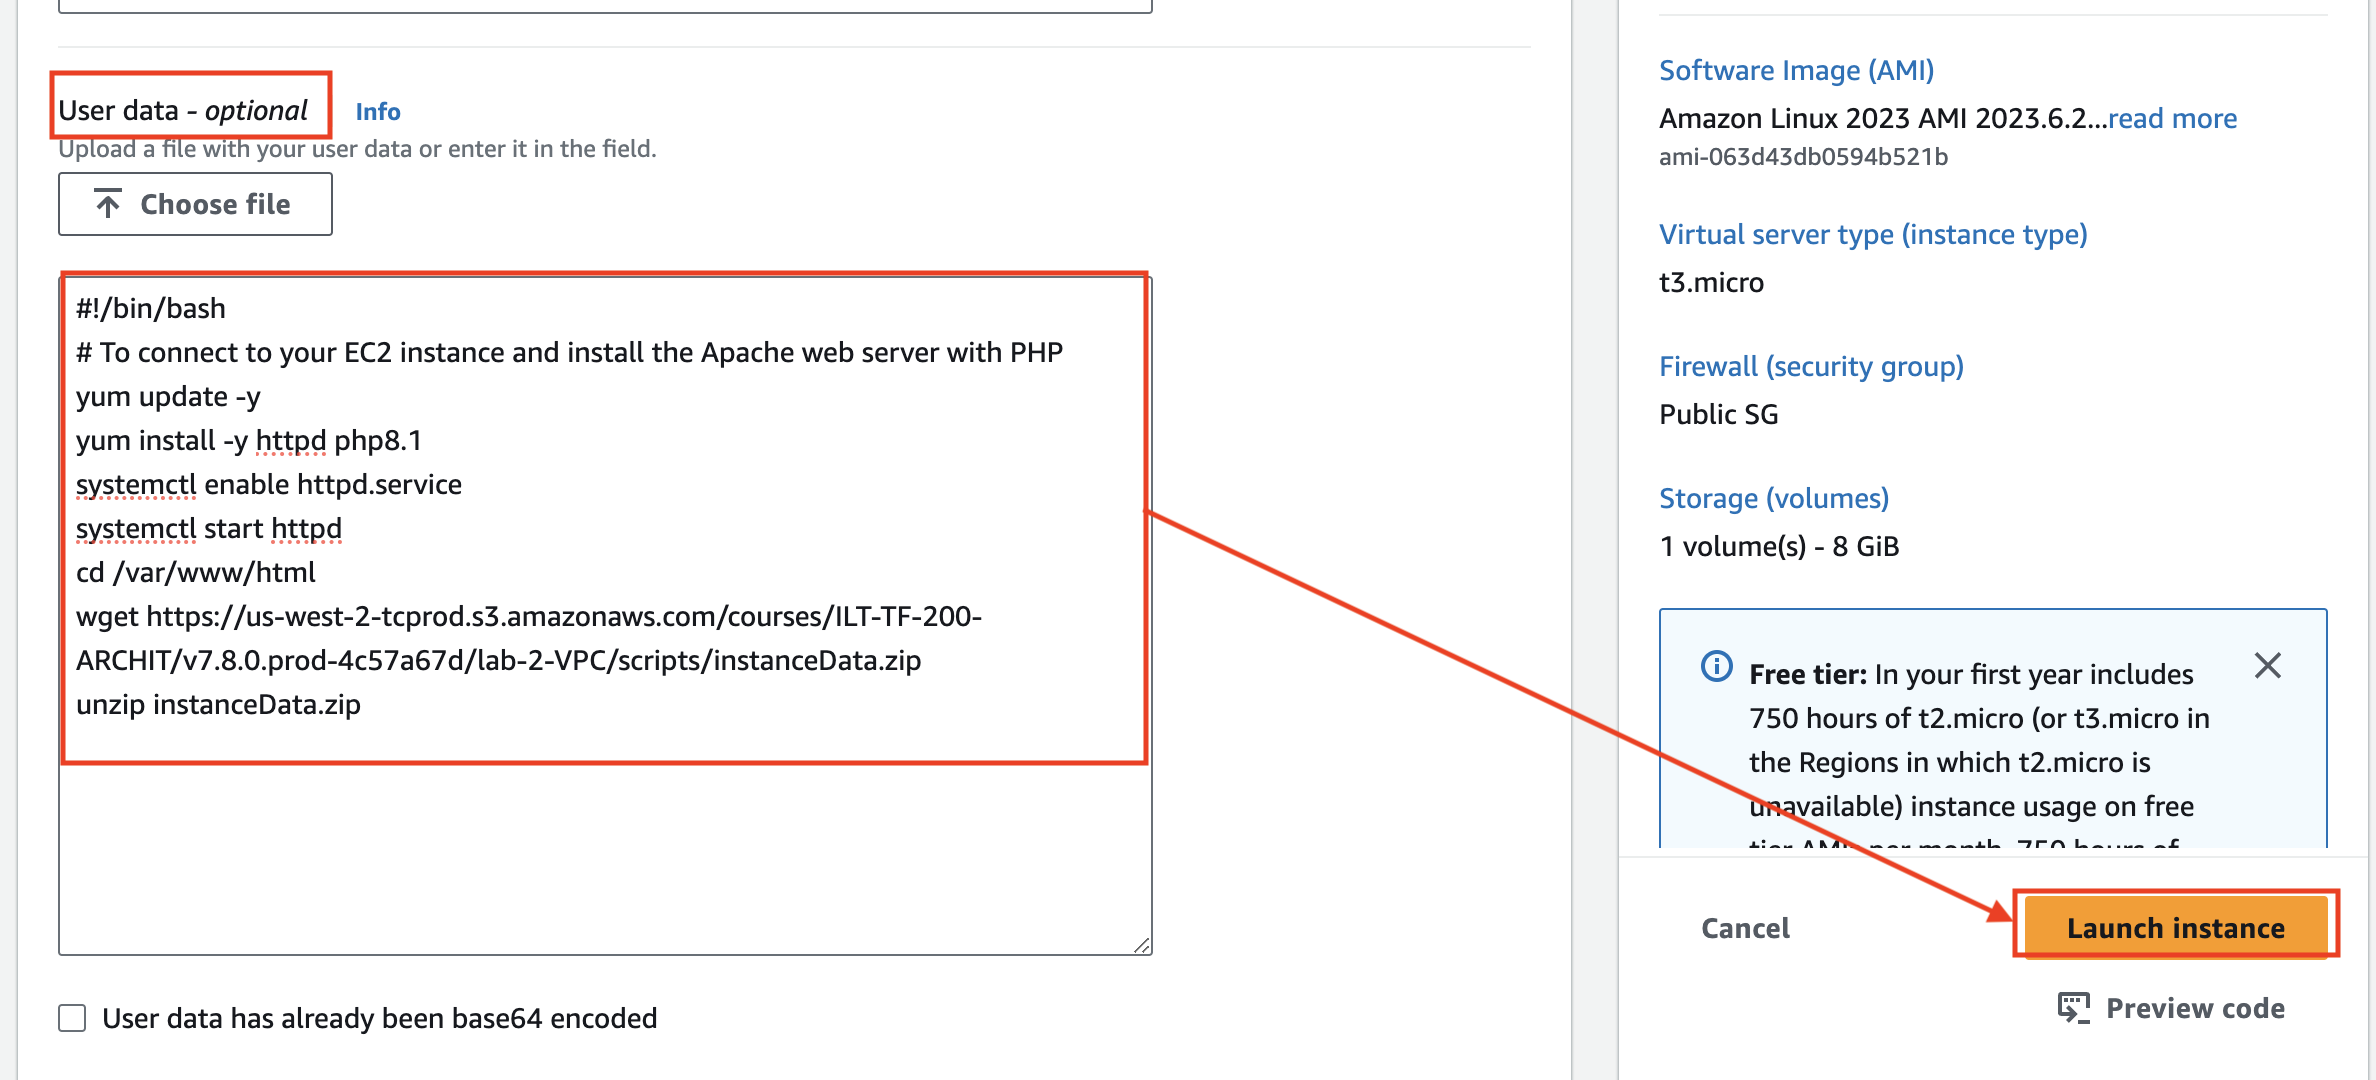Click the Cancel button

pyautogui.click(x=1745, y=928)
